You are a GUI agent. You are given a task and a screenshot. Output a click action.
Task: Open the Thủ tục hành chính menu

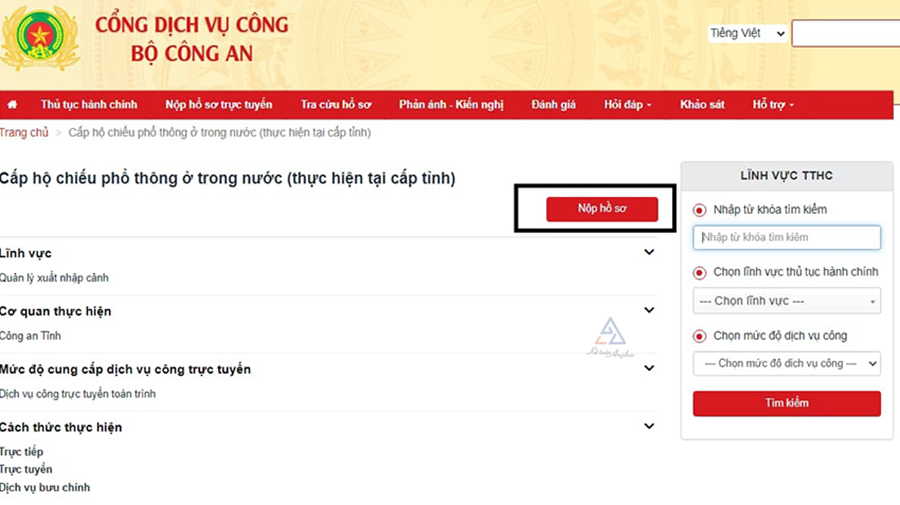[89, 105]
